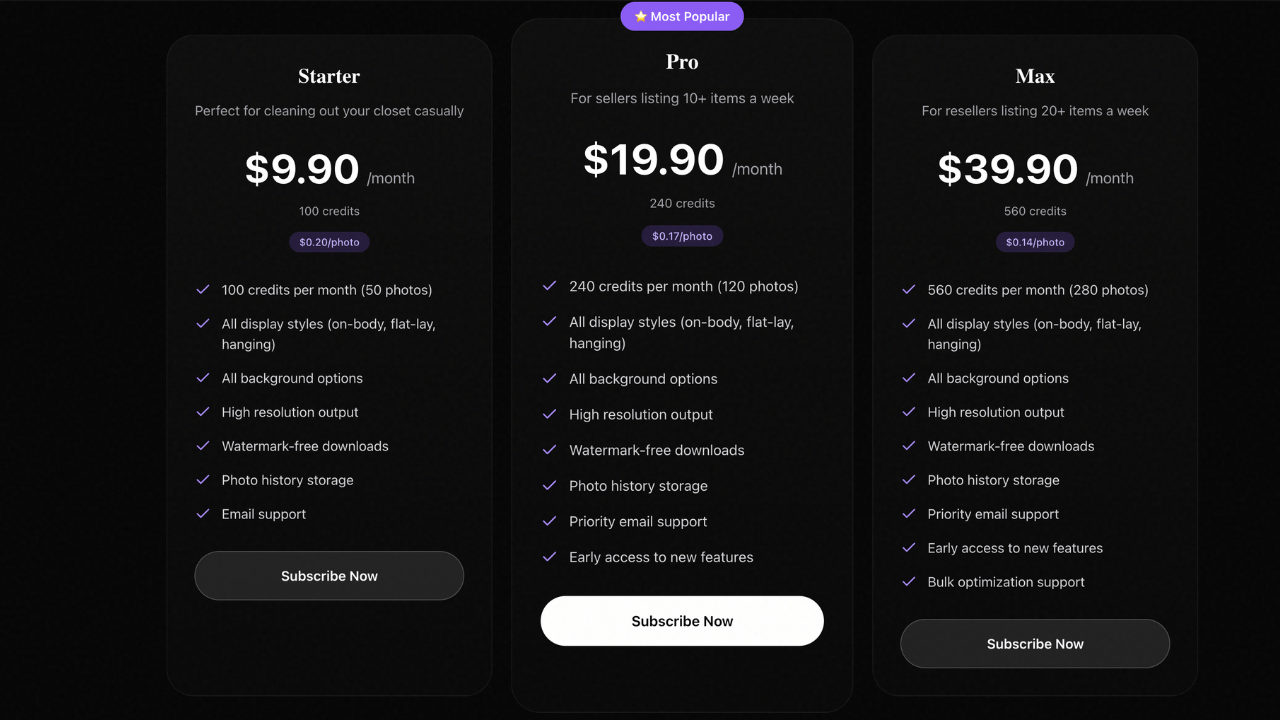The height and width of the screenshot is (720, 1280).
Task: Click the checkmark beside 100 credits per month
Action: click(204, 290)
